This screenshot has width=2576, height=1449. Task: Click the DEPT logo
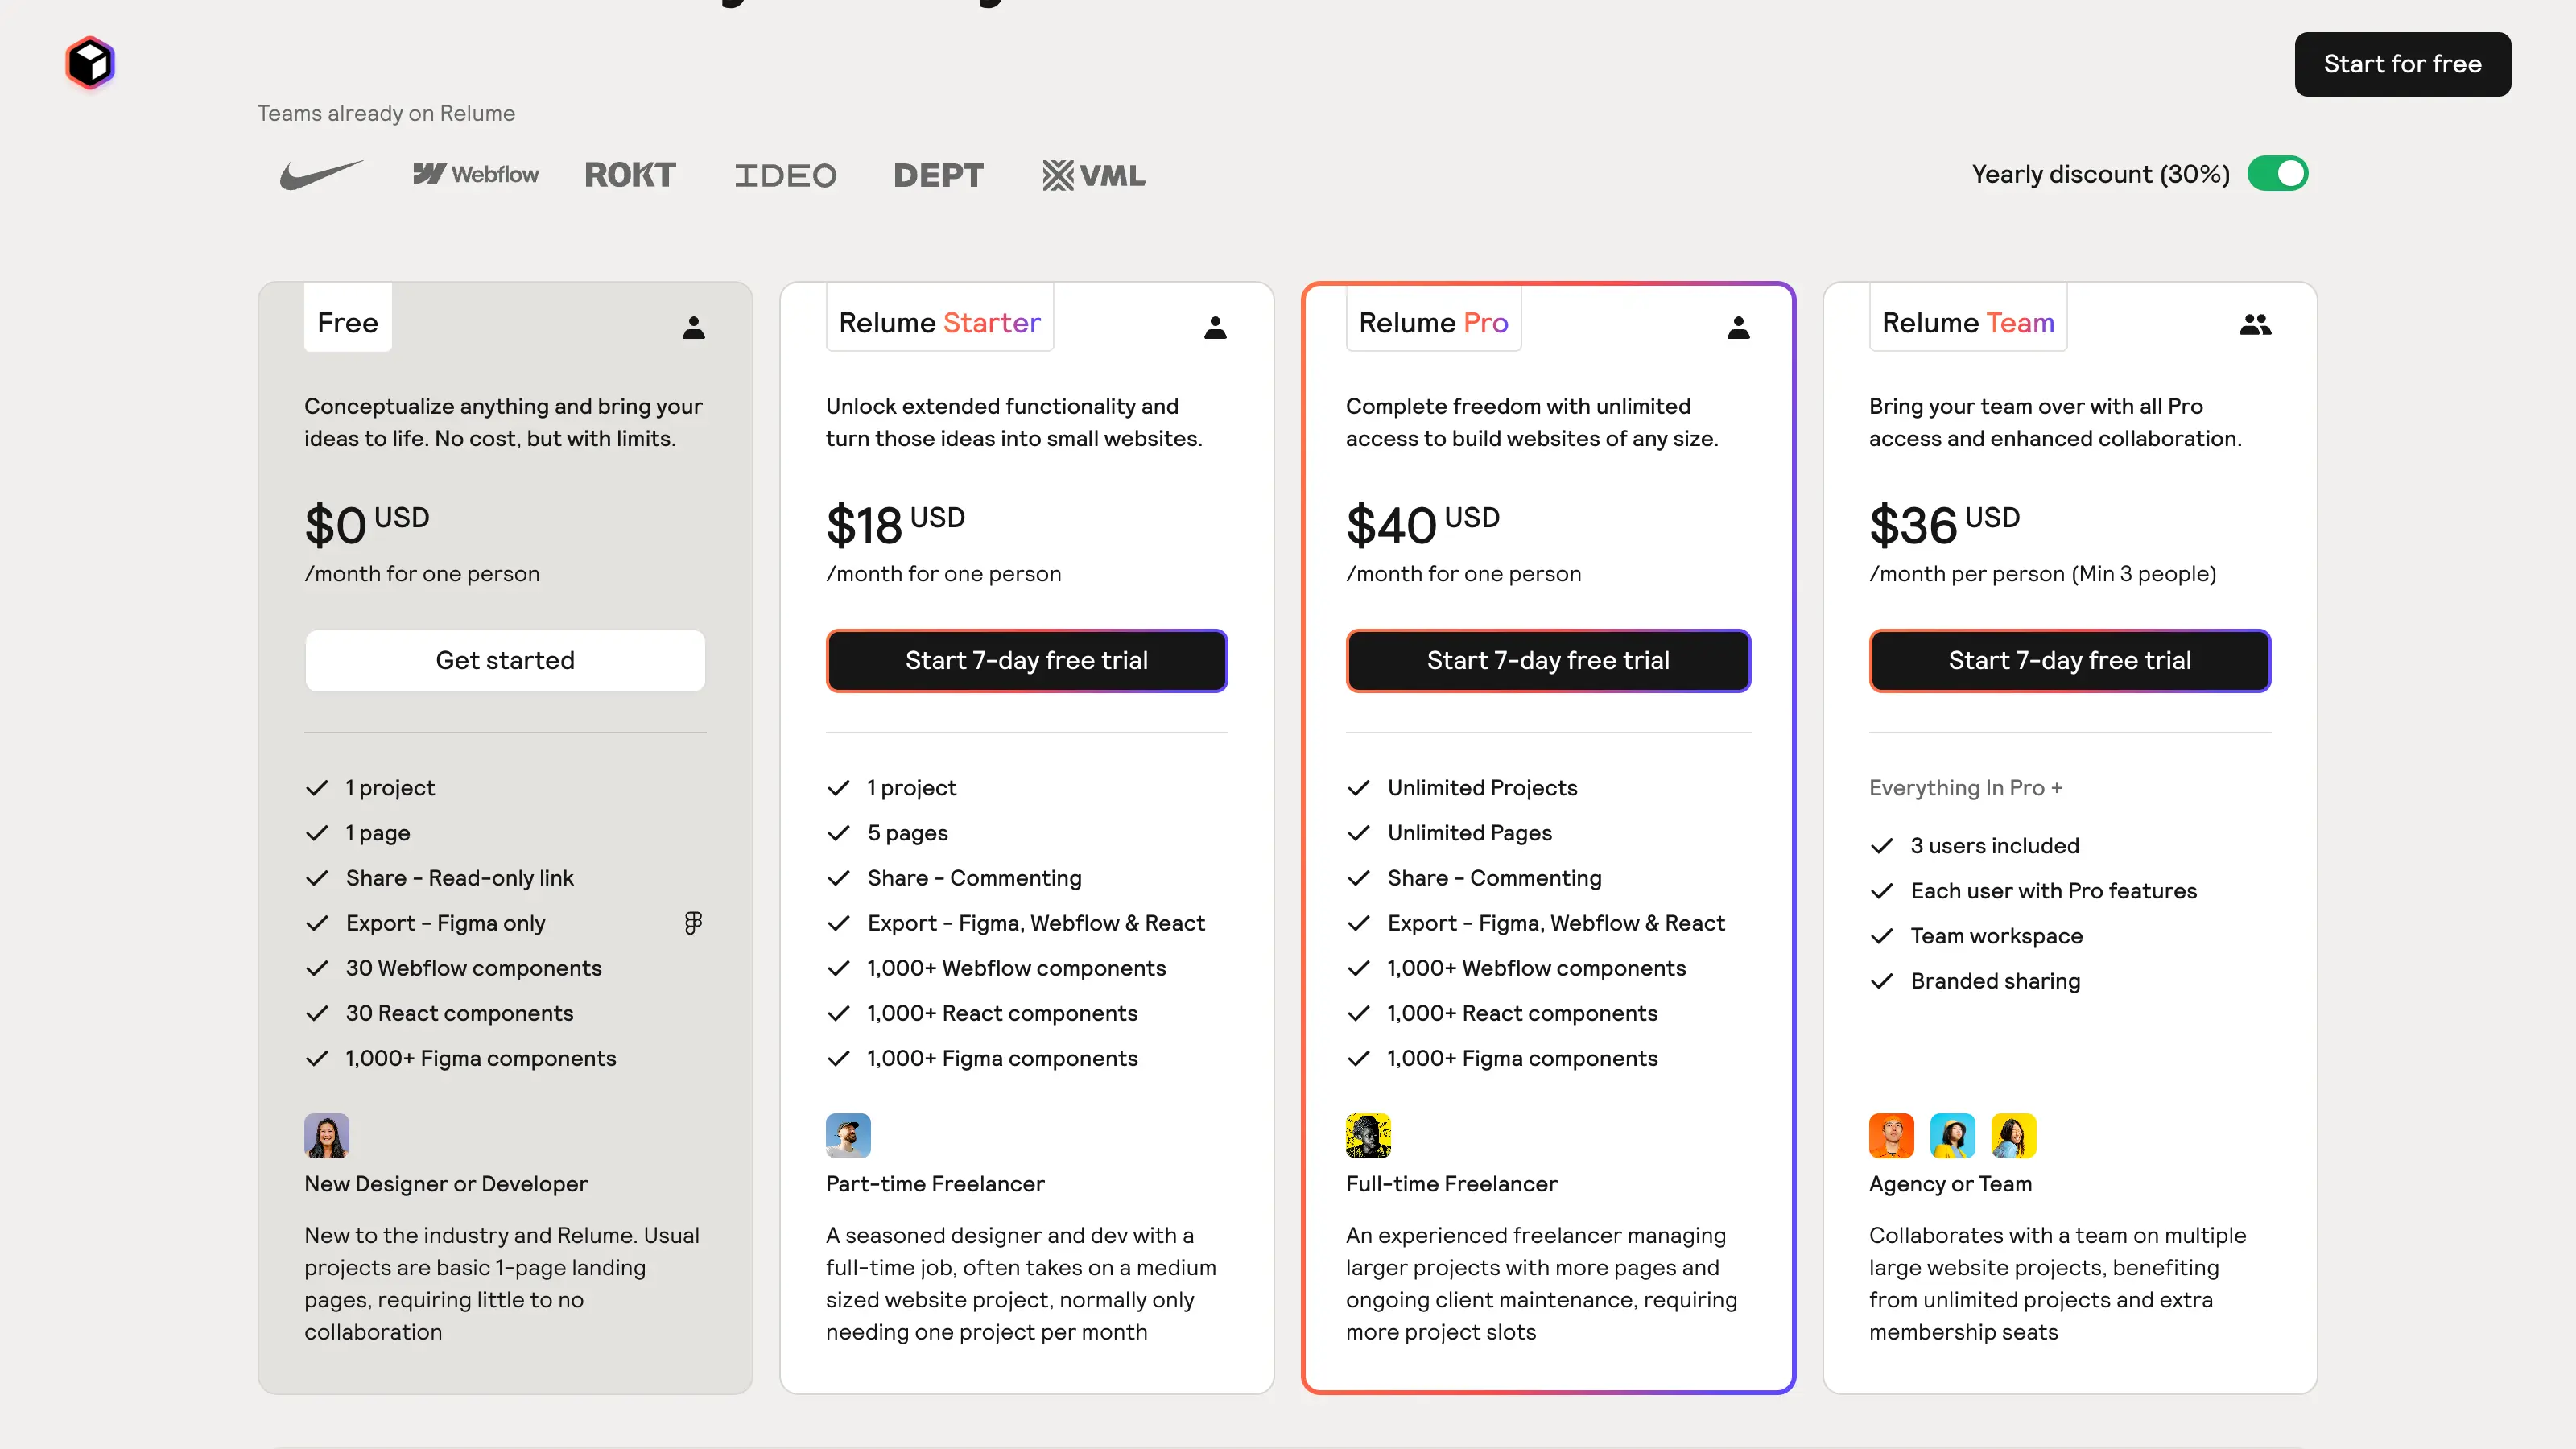pyautogui.click(x=938, y=174)
